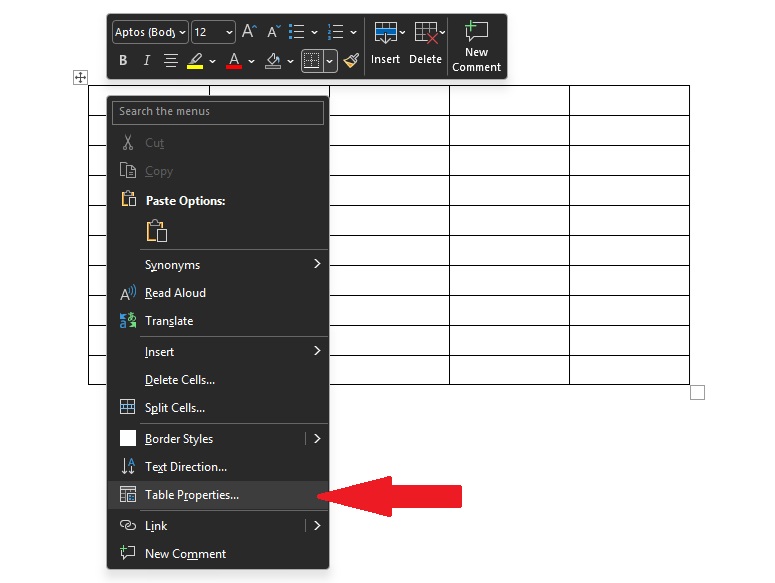Expand the numbering style arrow
The height and width of the screenshot is (583, 775).
pos(353,33)
